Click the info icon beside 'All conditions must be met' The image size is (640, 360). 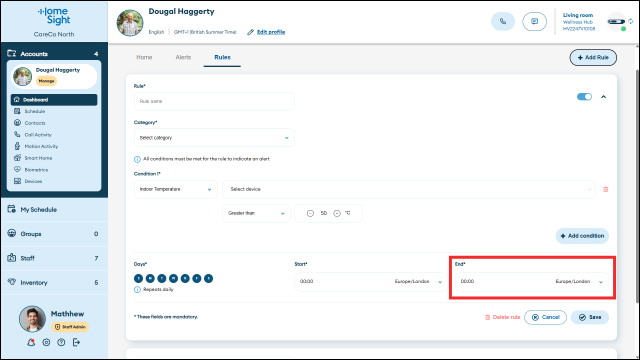click(x=137, y=159)
